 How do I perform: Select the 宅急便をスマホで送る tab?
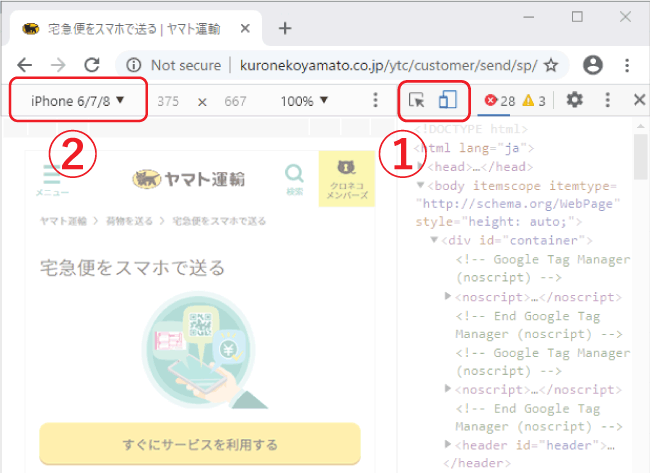[135, 28]
